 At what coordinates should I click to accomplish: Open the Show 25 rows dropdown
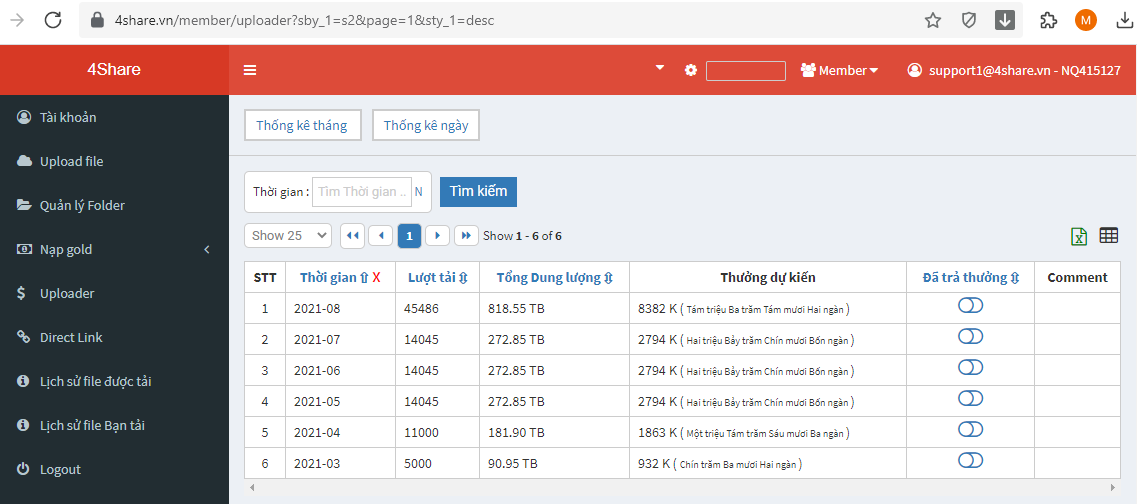(287, 236)
